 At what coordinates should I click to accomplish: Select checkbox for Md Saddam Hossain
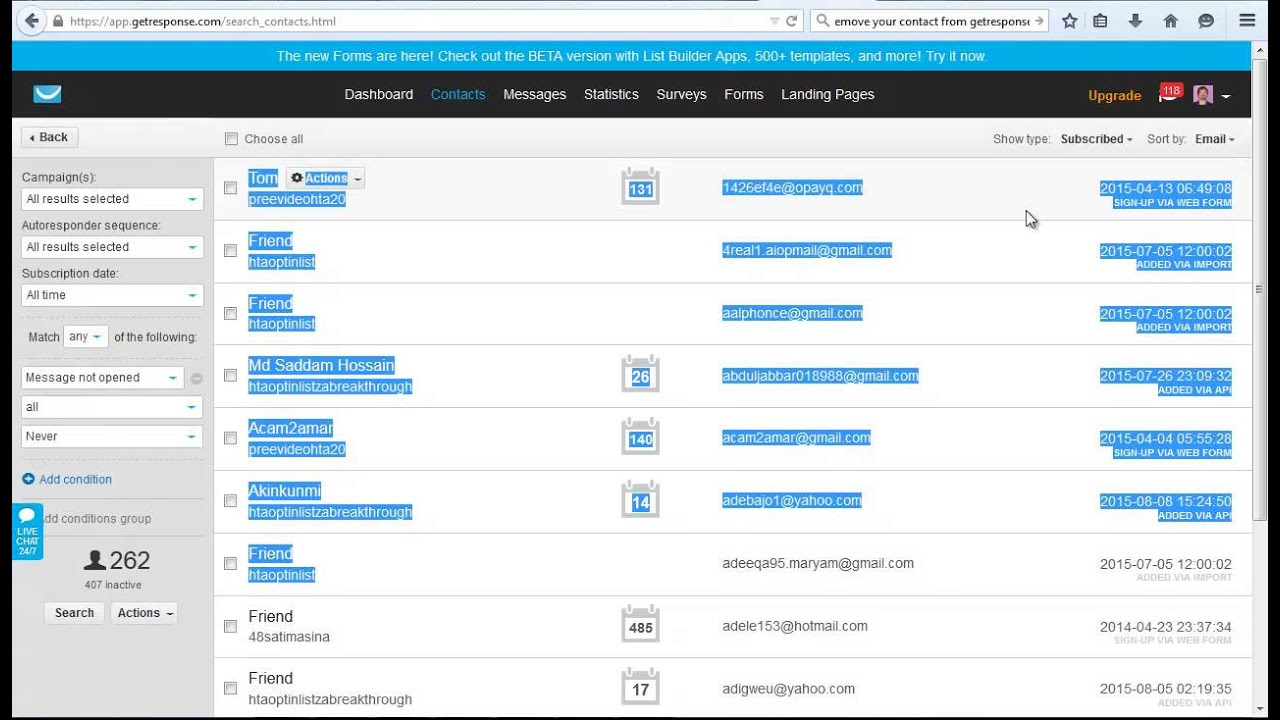tap(230, 376)
